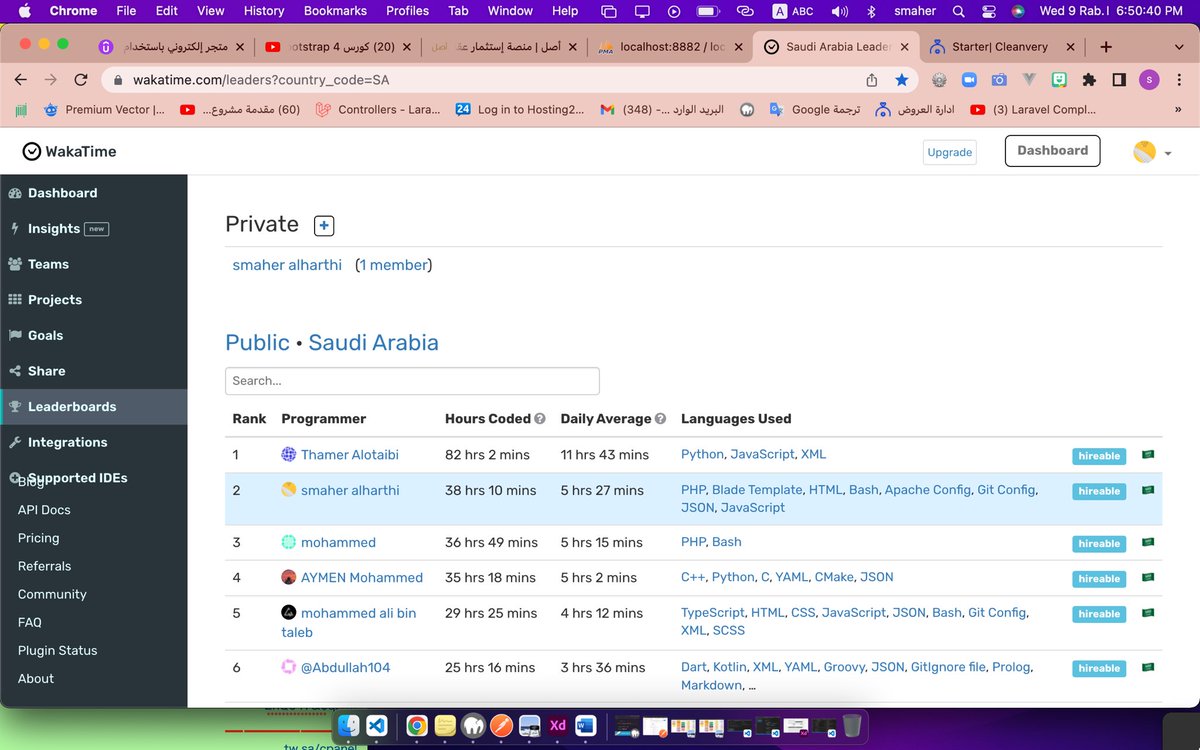Image resolution: width=1200 pixels, height=750 pixels.
Task: Go back with Chrome's back arrow
Action: click(x=21, y=80)
